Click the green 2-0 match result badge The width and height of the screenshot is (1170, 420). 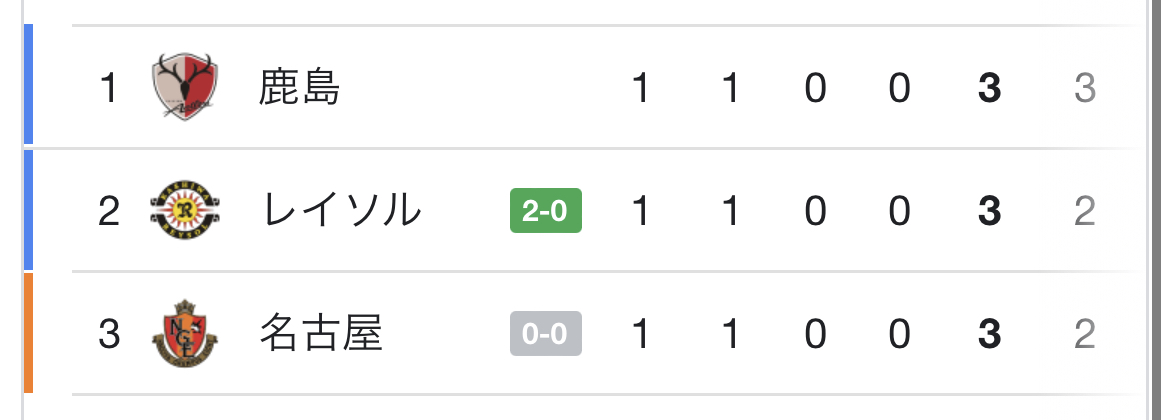point(545,210)
